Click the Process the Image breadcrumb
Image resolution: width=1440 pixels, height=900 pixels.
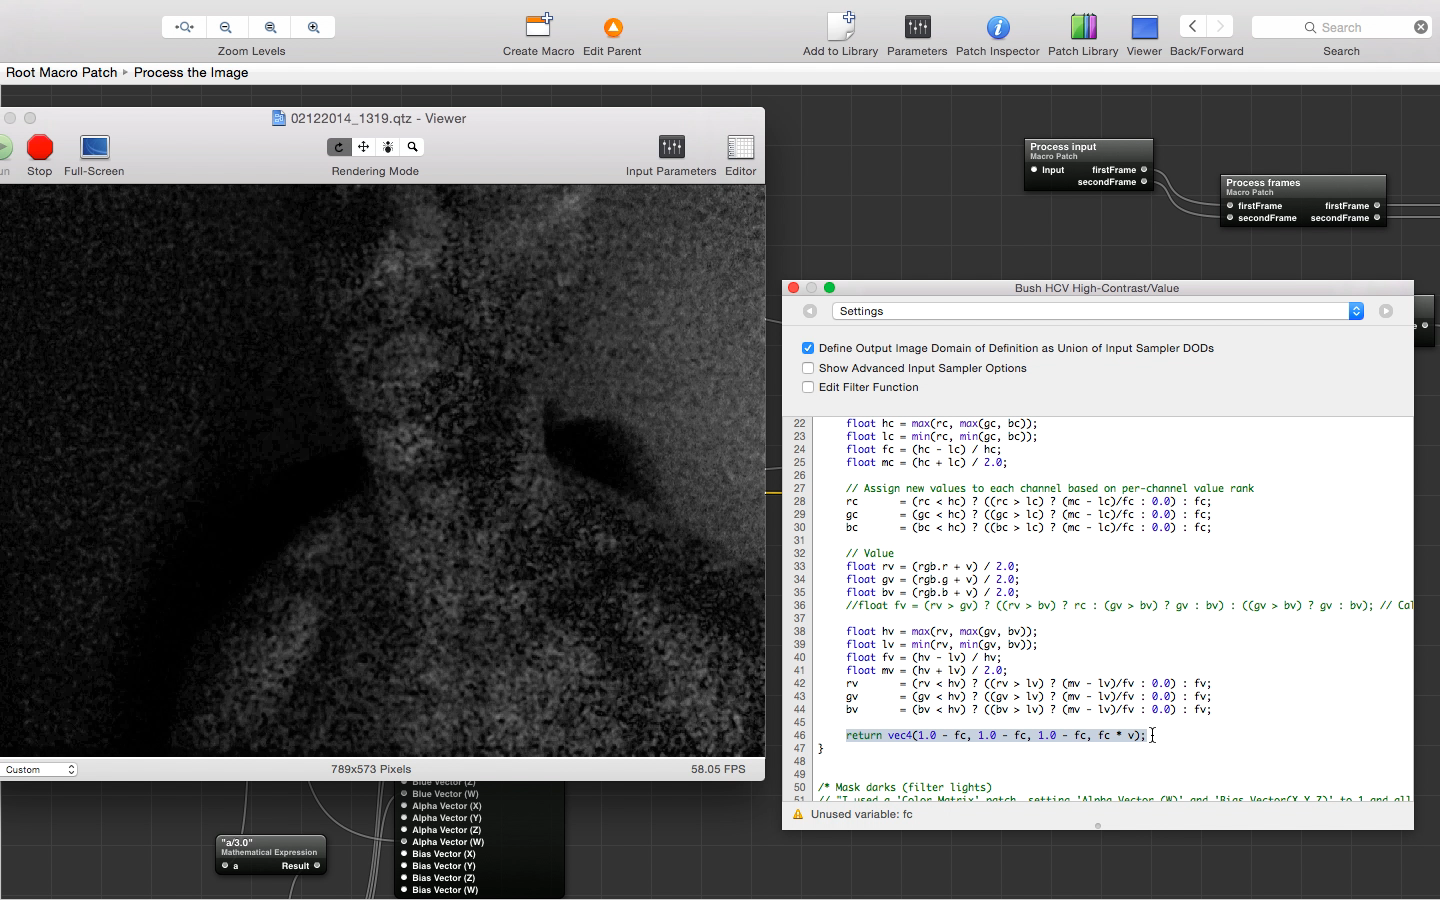(x=191, y=72)
